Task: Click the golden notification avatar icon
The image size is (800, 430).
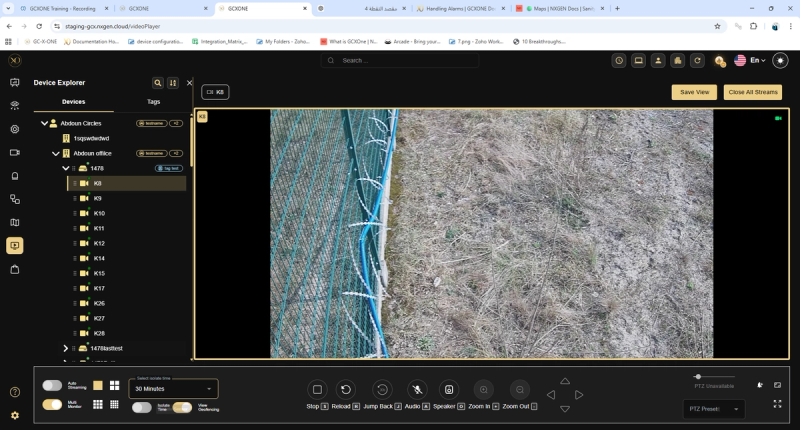Action: click(719, 61)
